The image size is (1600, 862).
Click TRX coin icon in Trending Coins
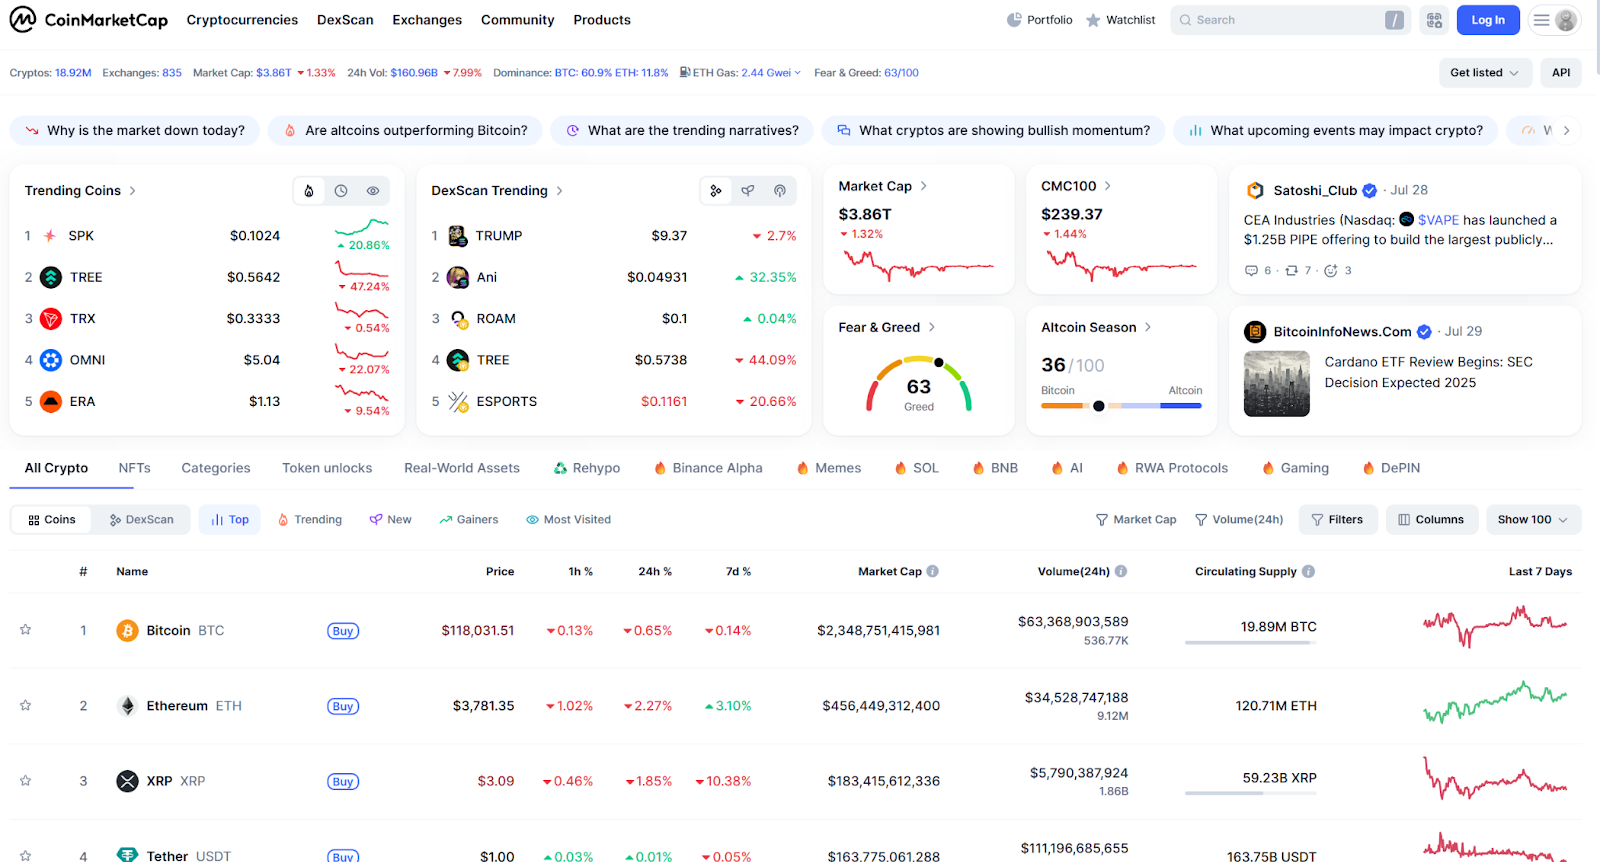51,319
